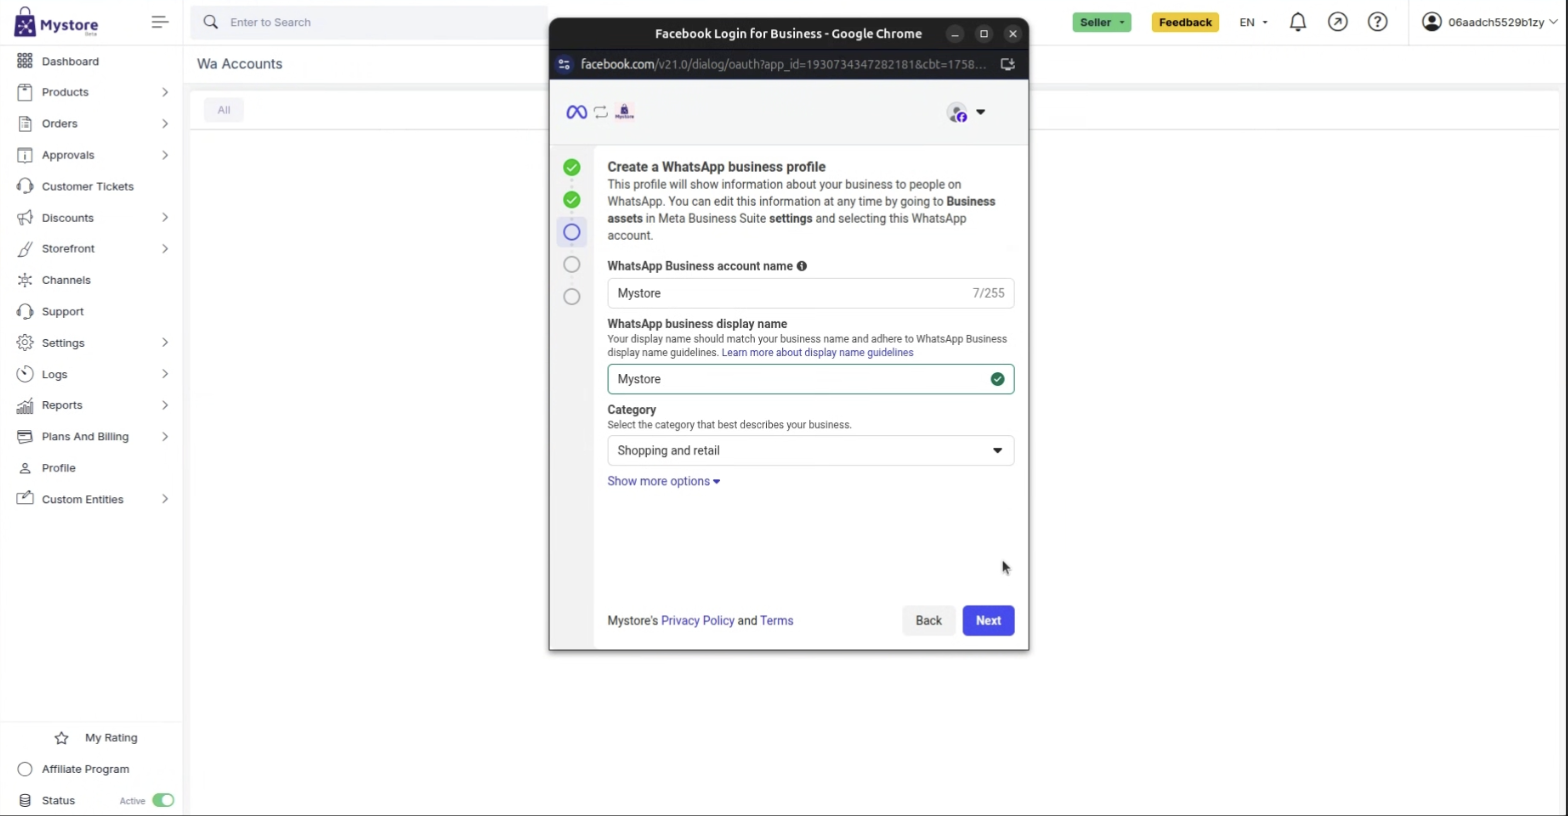Viewport: 1568px width, 816px height.
Task: Click the Mystore logo in sidebar
Action: pos(57,23)
